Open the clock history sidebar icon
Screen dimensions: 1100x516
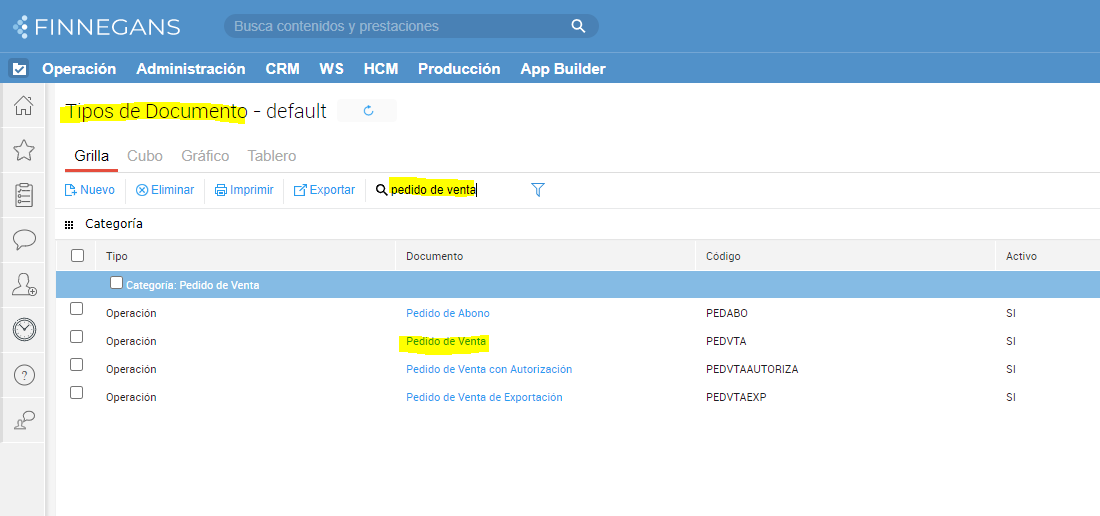click(x=24, y=329)
